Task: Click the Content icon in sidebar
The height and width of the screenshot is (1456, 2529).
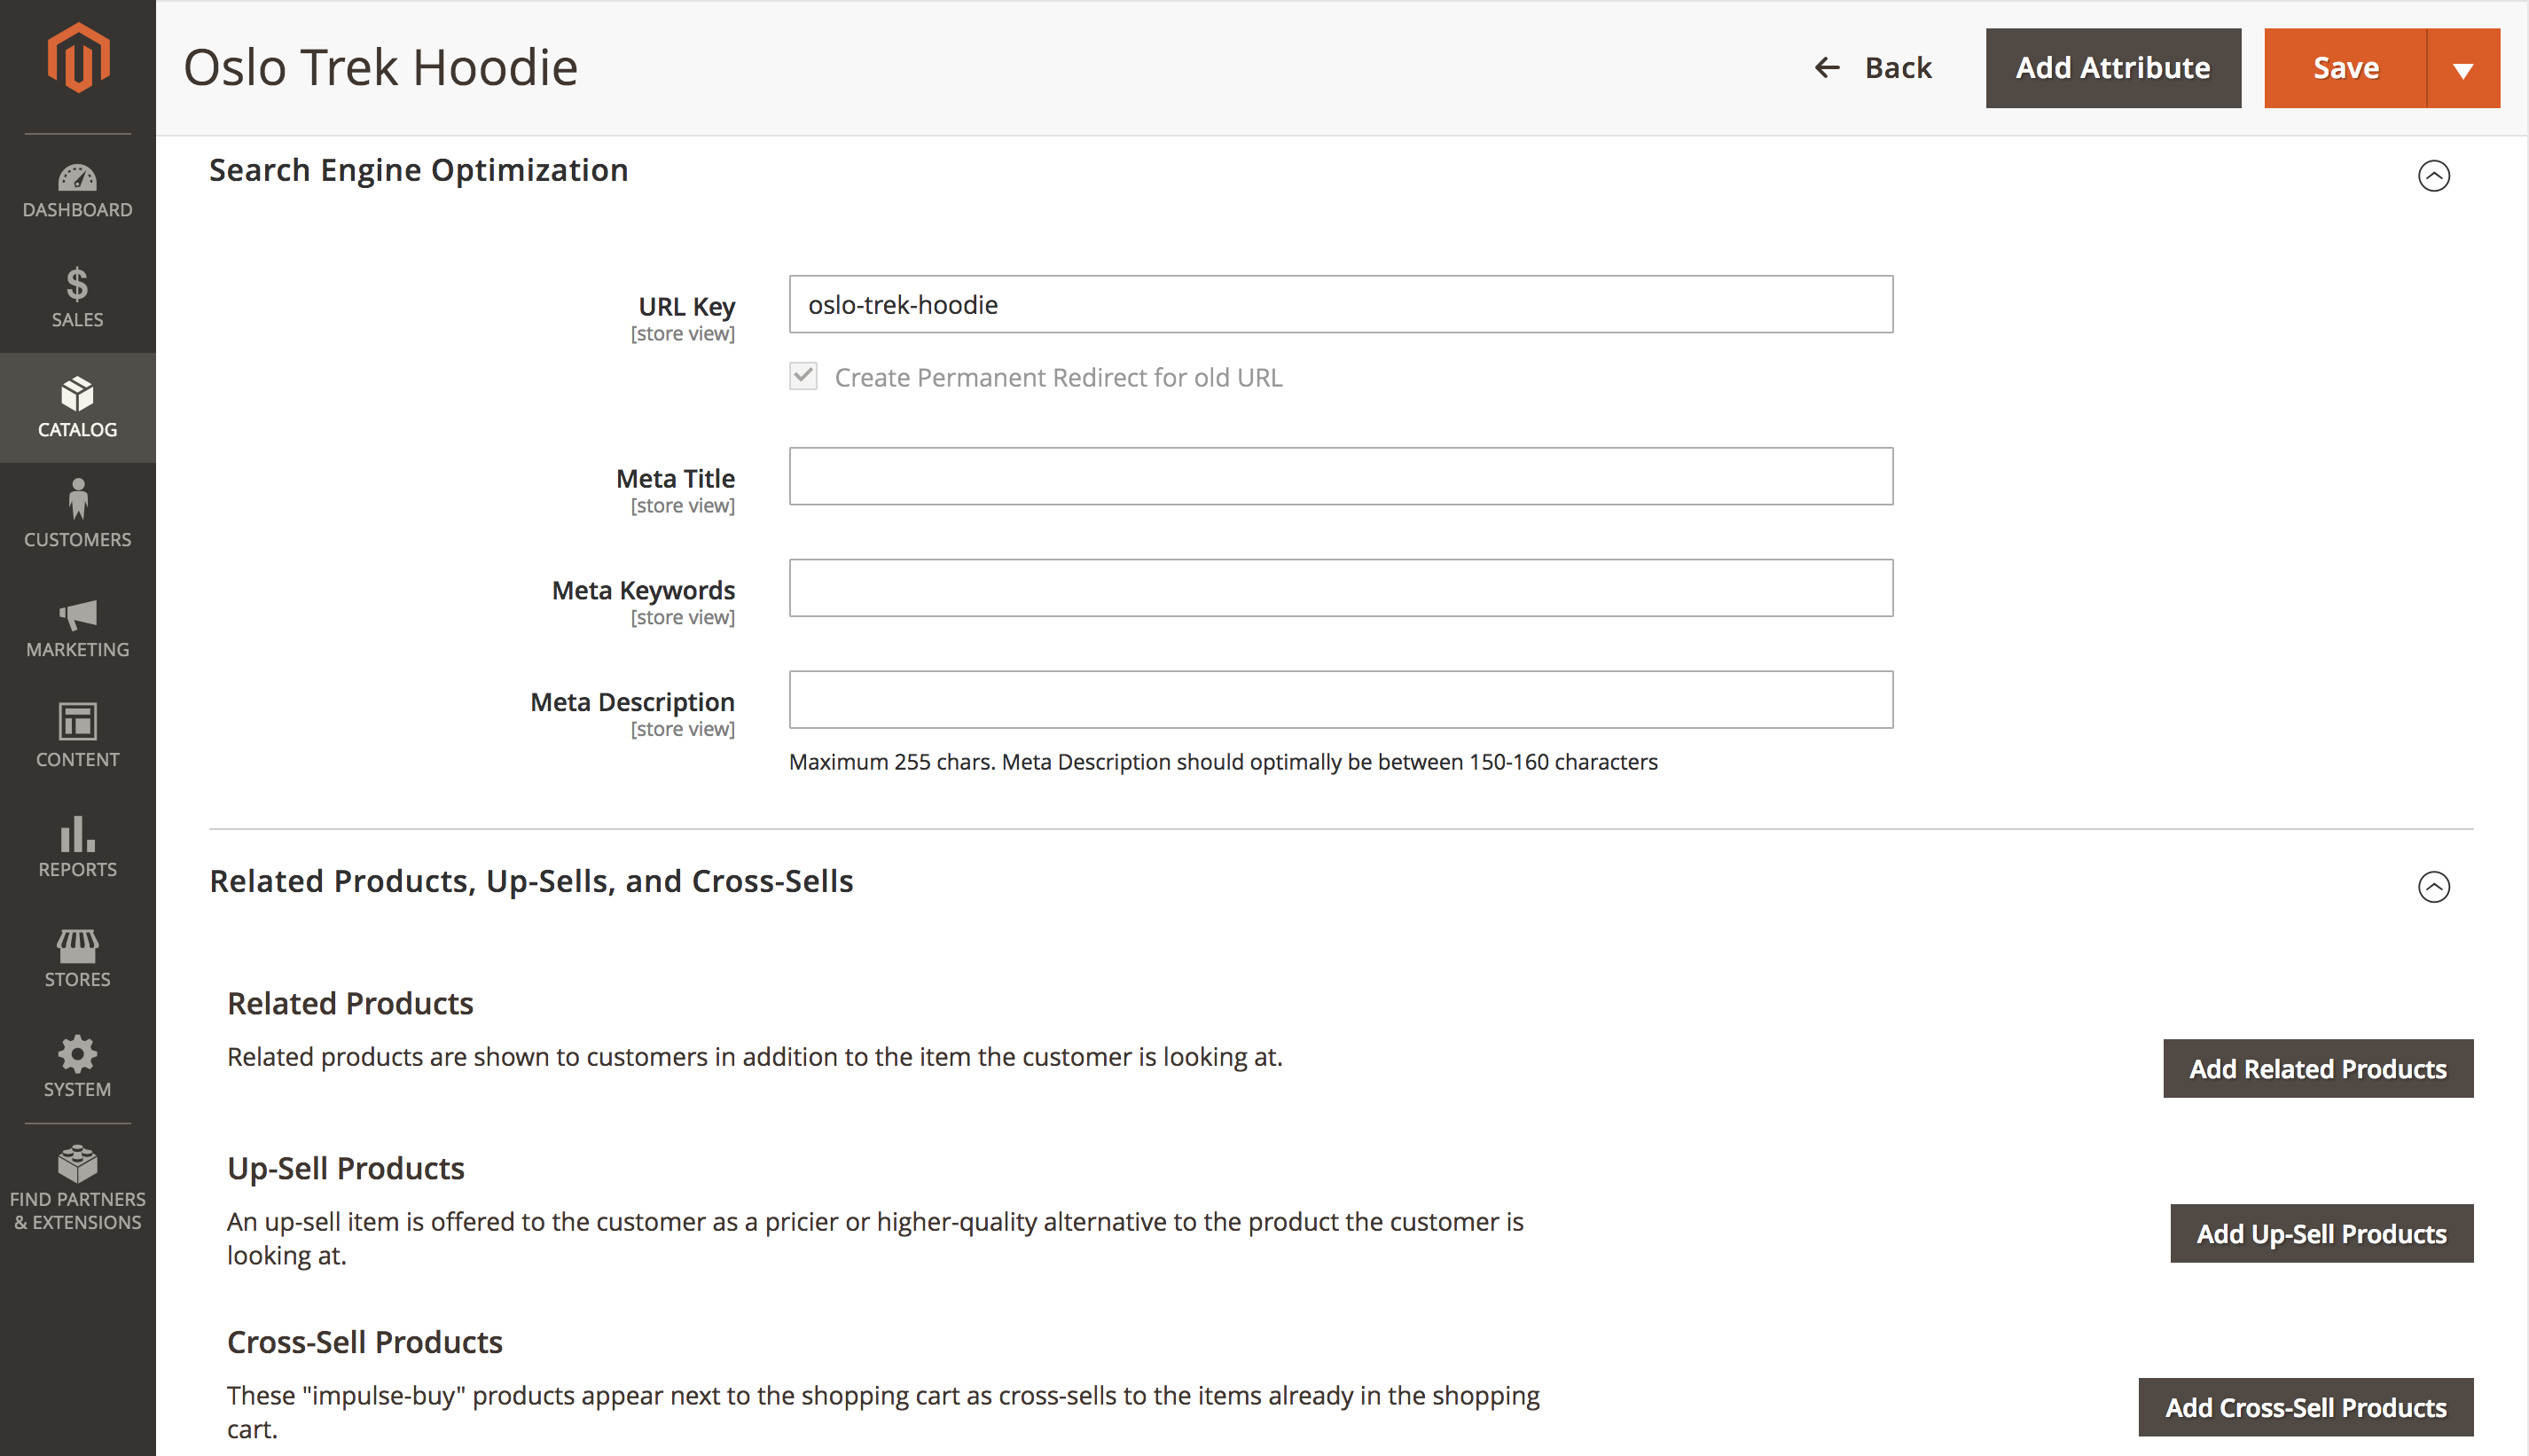Action: pyautogui.click(x=76, y=732)
